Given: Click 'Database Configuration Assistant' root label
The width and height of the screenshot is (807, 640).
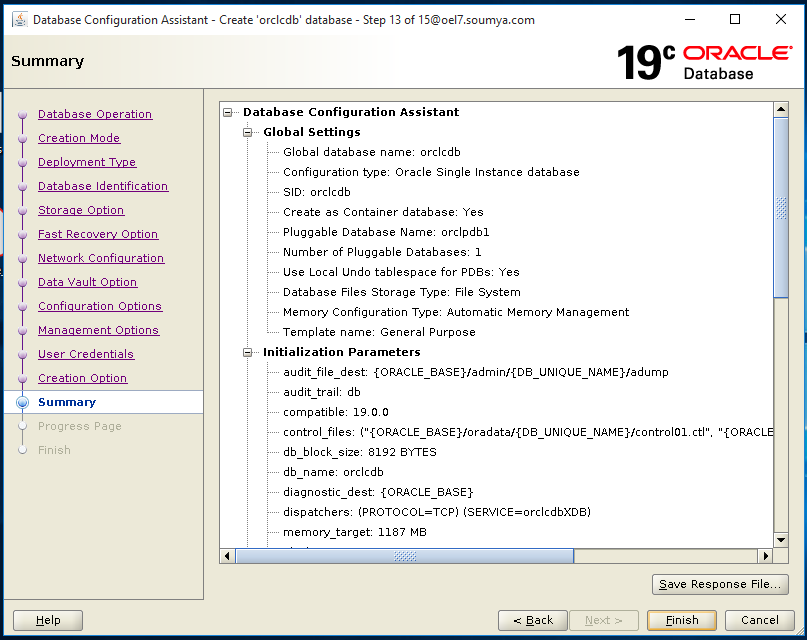Looking at the screenshot, I should tap(351, 112).
